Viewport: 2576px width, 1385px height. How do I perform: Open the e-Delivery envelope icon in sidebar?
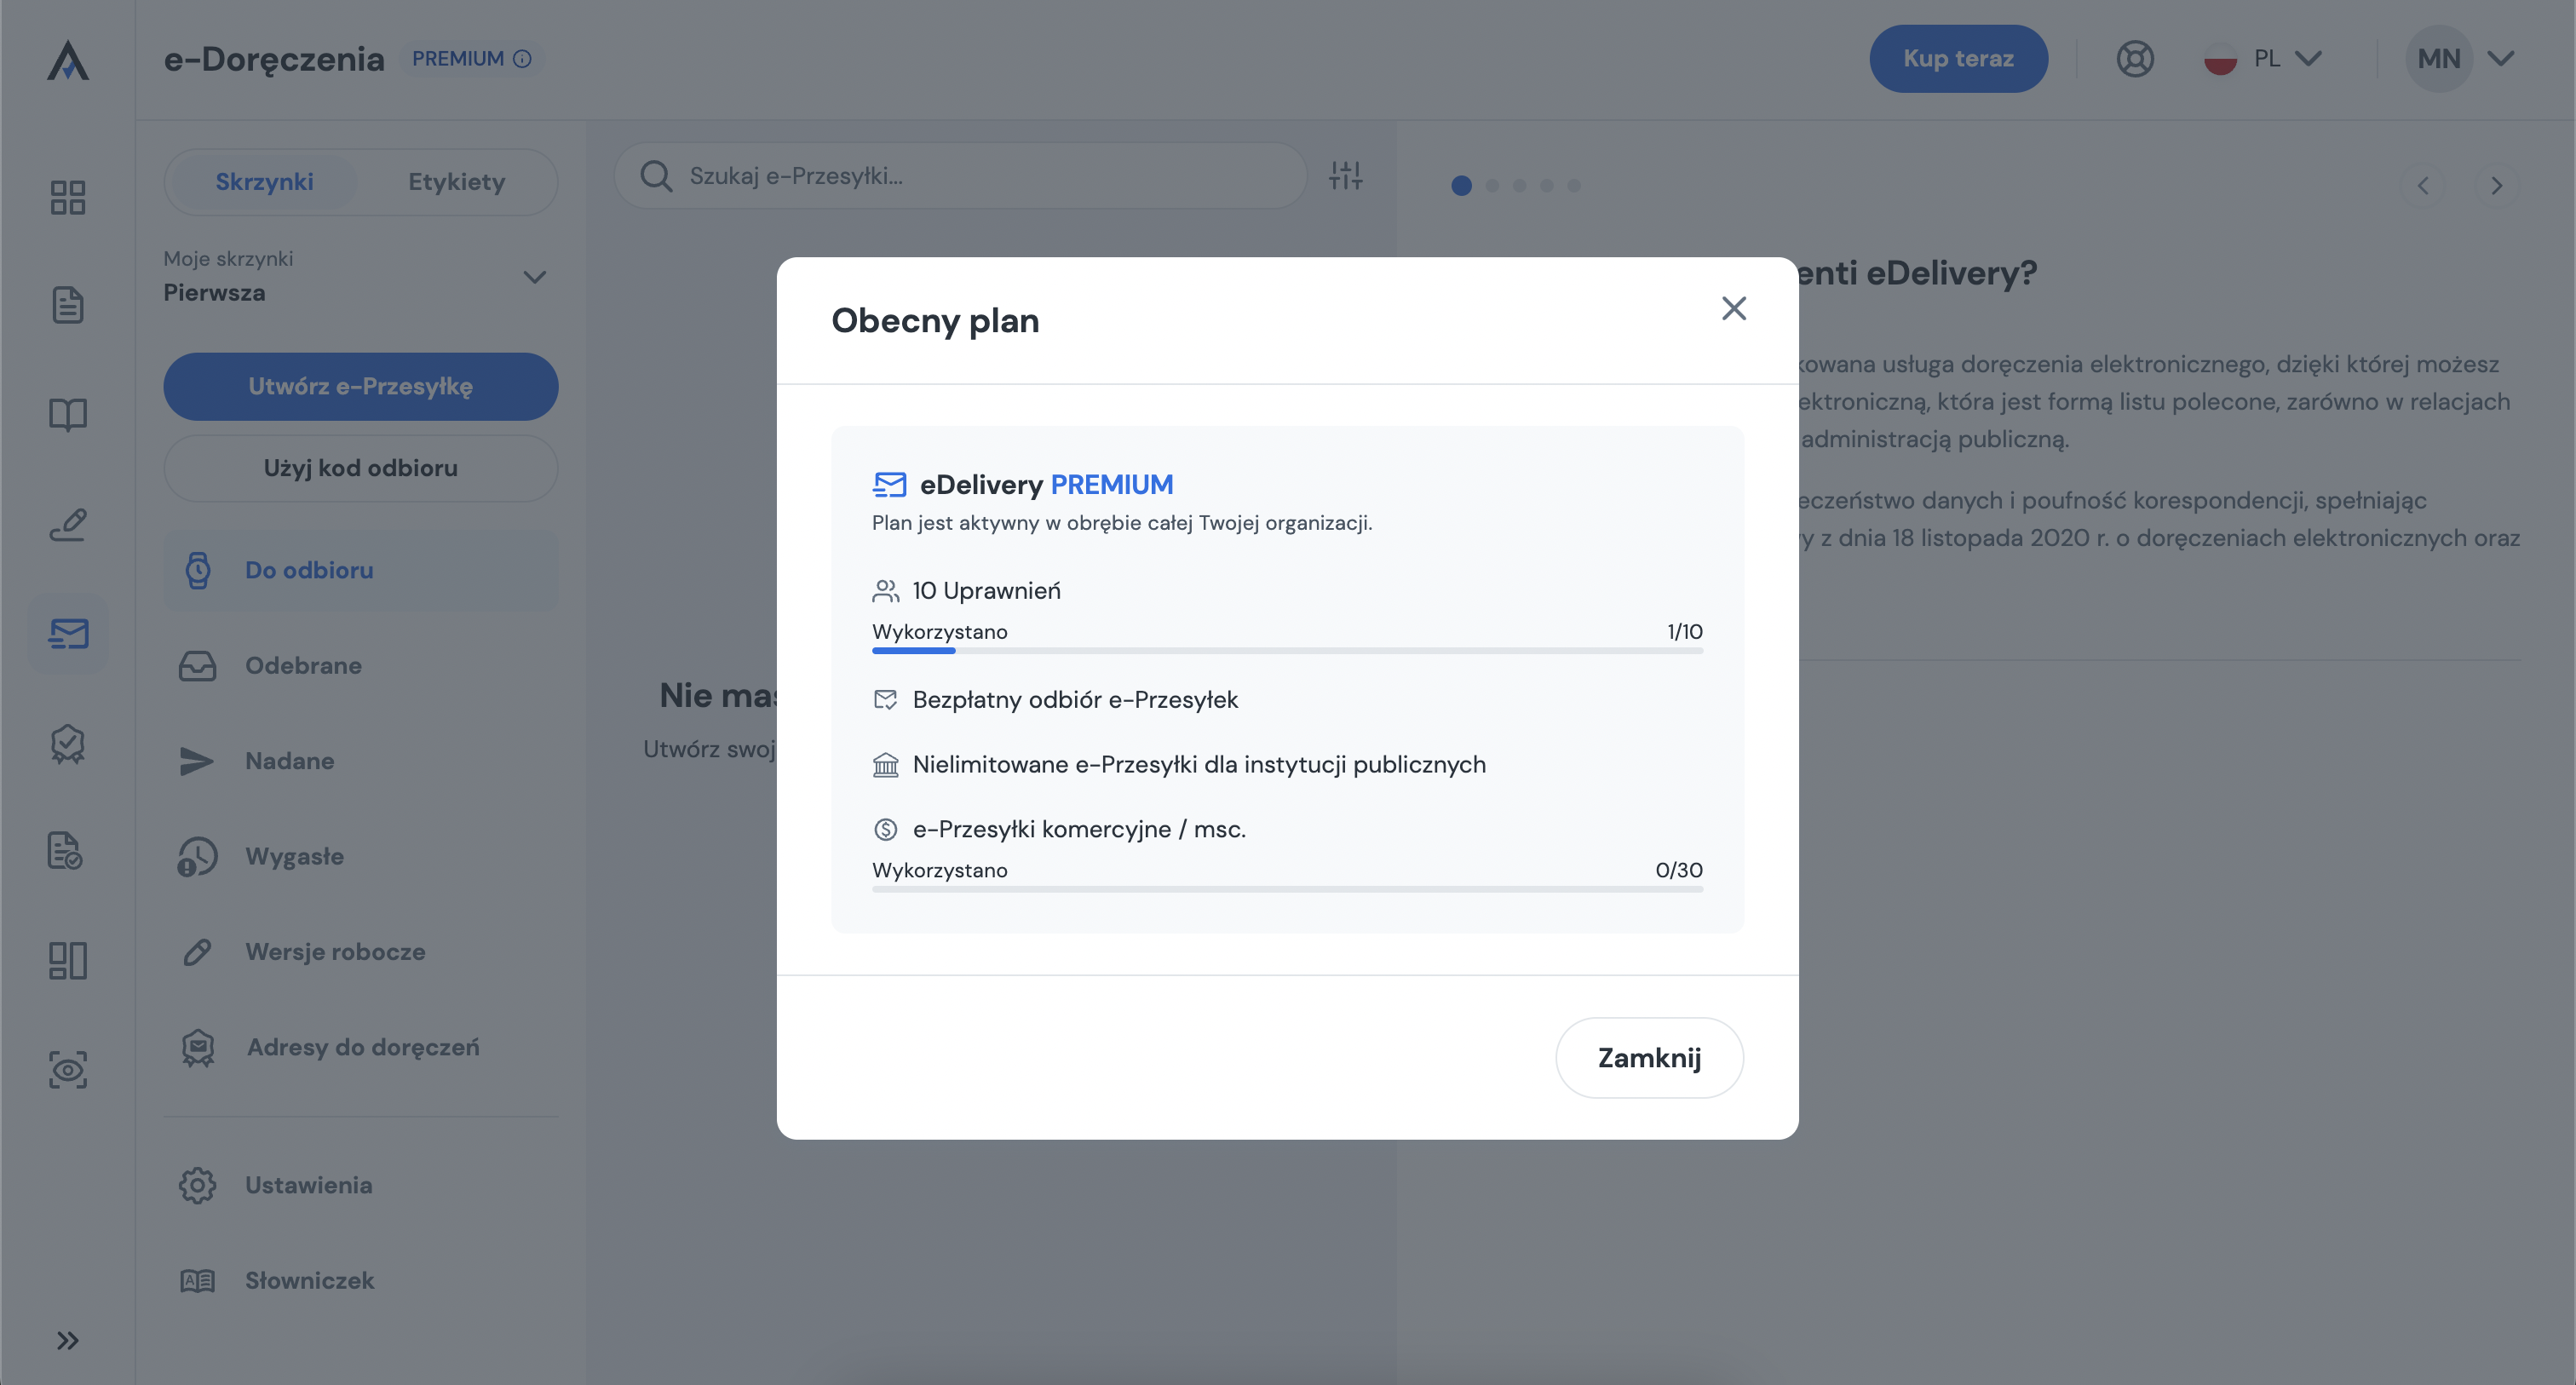[68, 633]
